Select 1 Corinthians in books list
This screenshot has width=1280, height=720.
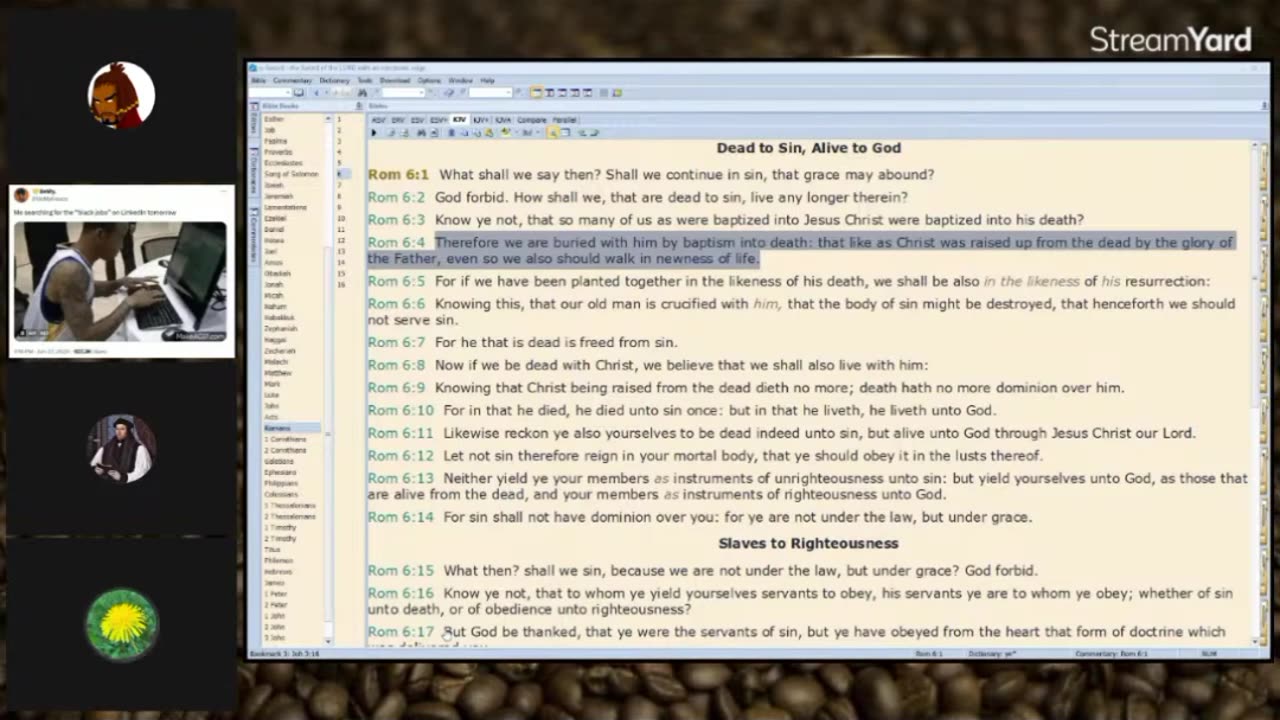(x=287, y=439)
